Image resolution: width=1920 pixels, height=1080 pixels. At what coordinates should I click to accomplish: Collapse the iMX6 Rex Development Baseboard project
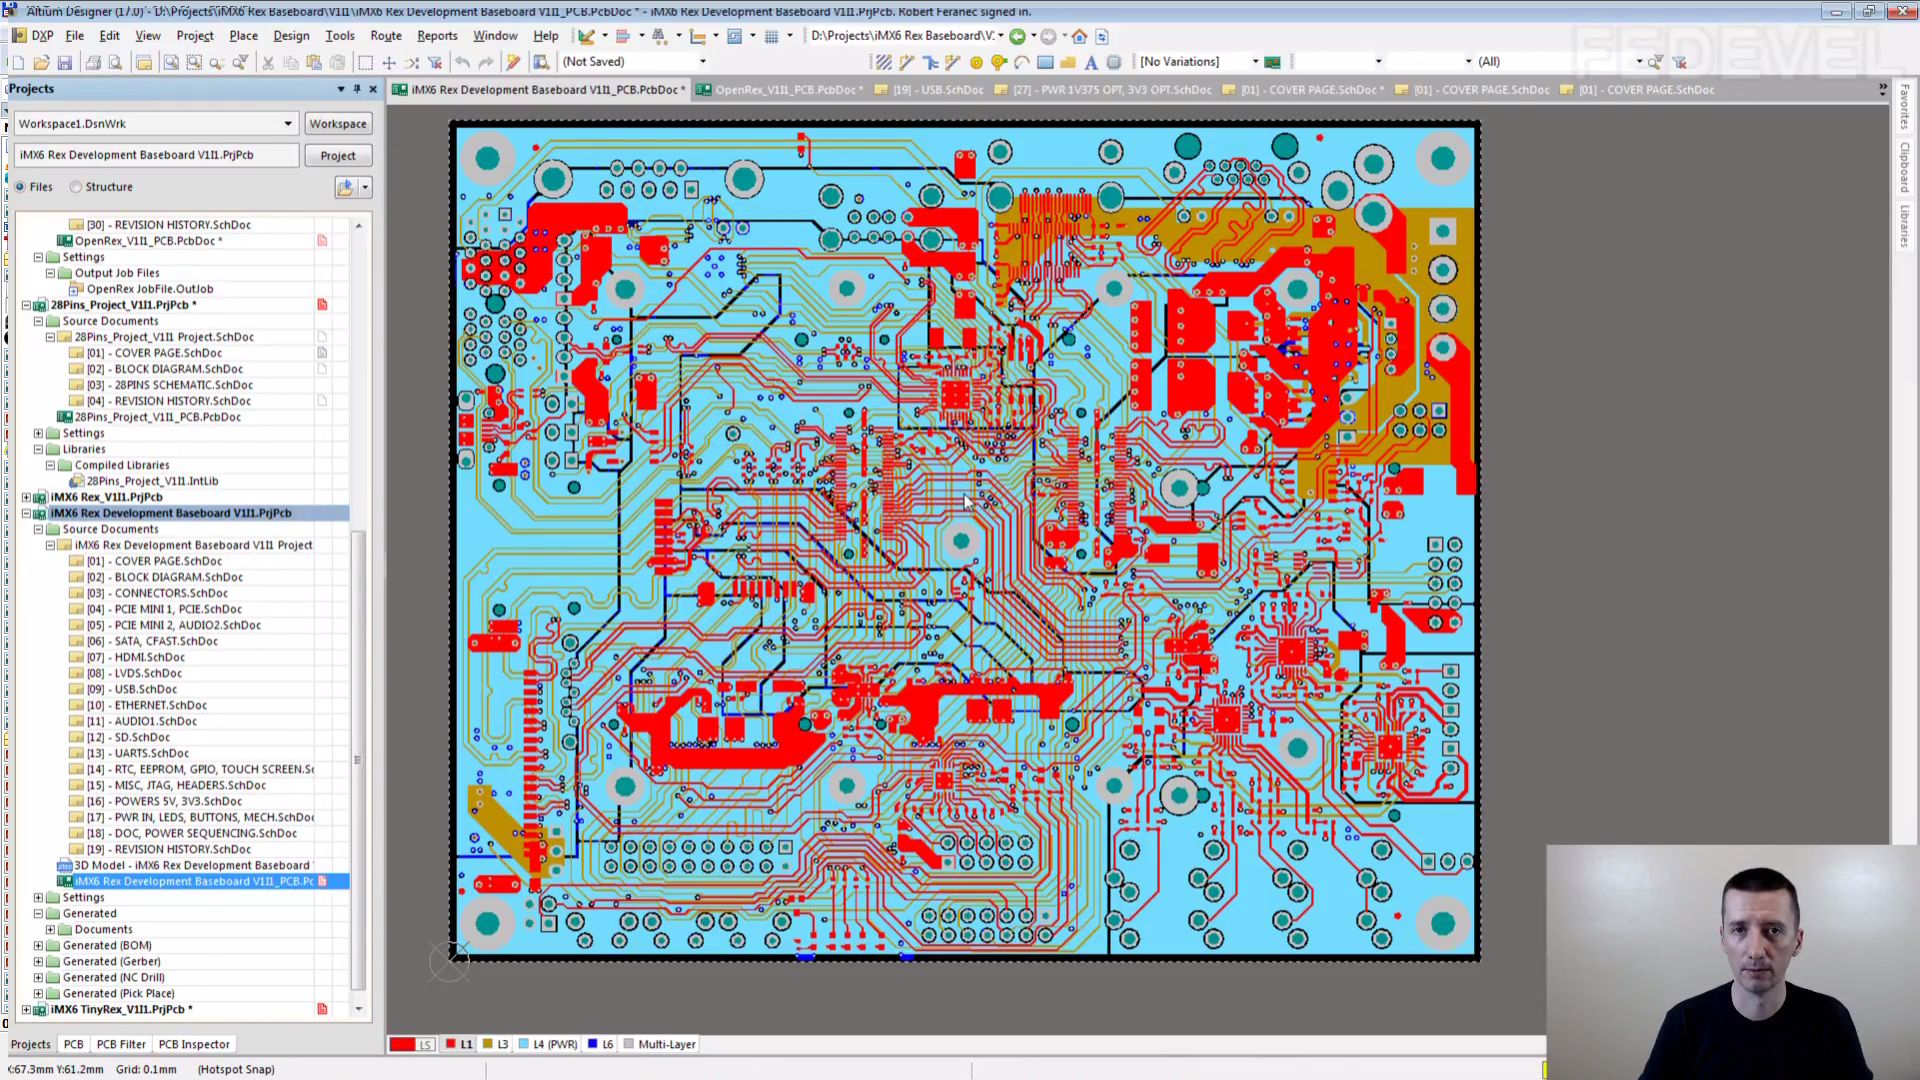27,513
